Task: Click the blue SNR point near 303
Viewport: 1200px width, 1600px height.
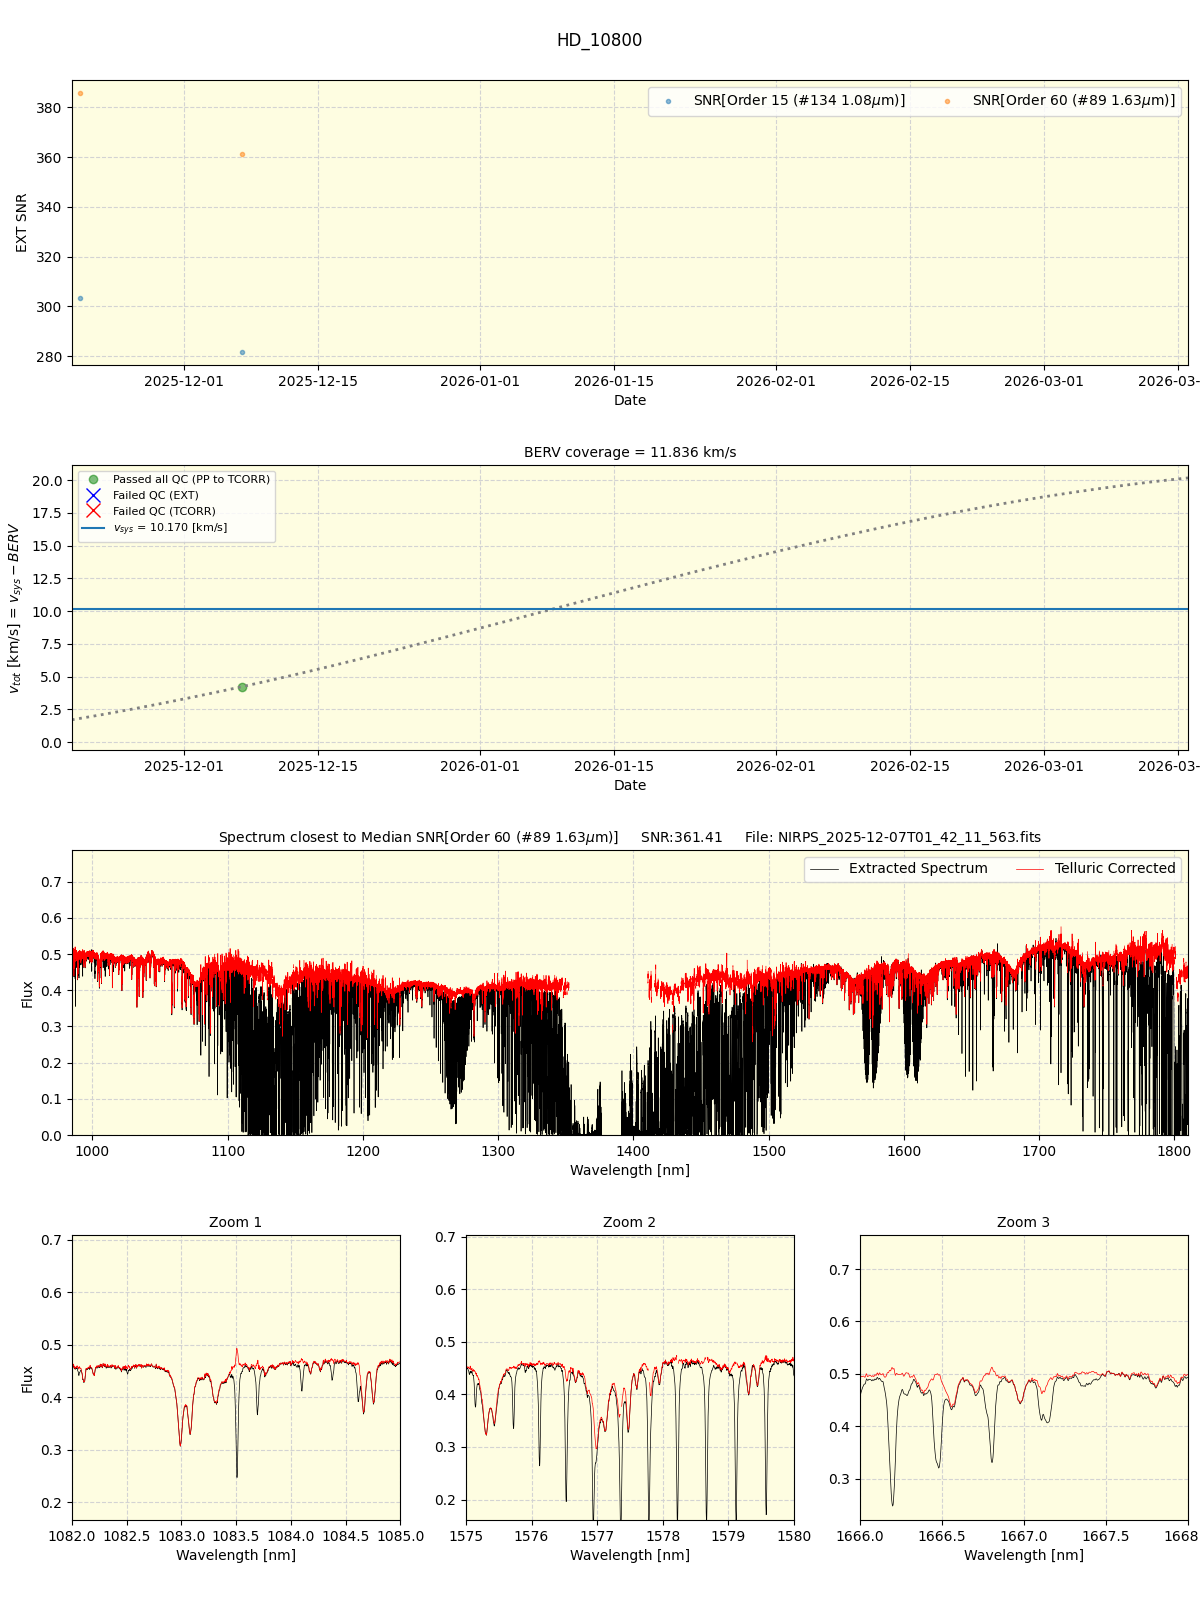Action: click(x=81, y=298)
